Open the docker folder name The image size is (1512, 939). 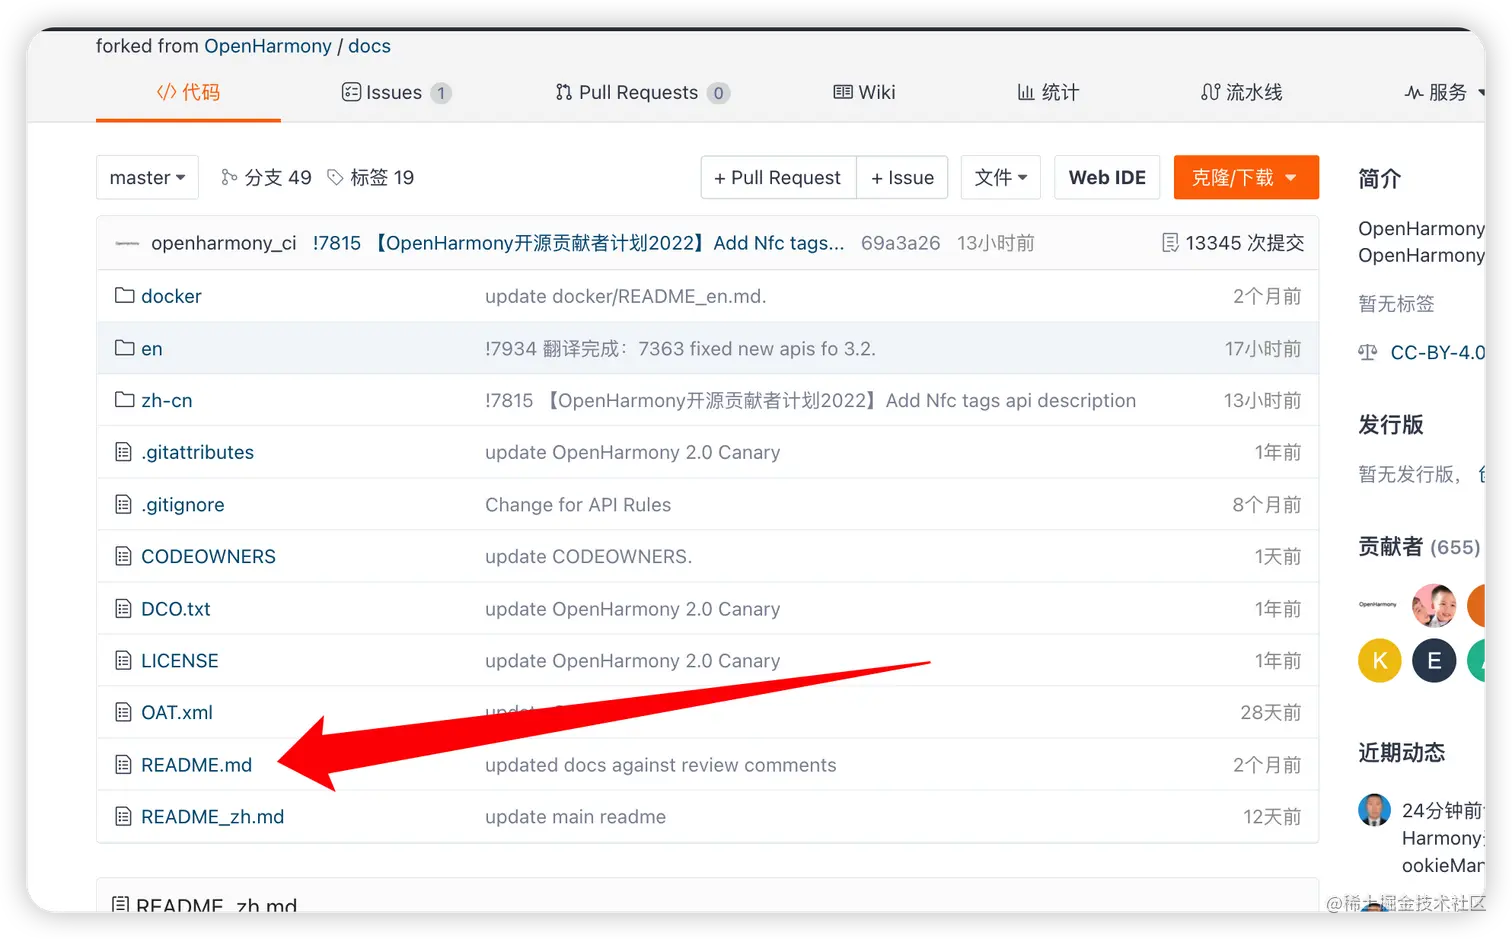pyautogui.click(x=171, y=296)
